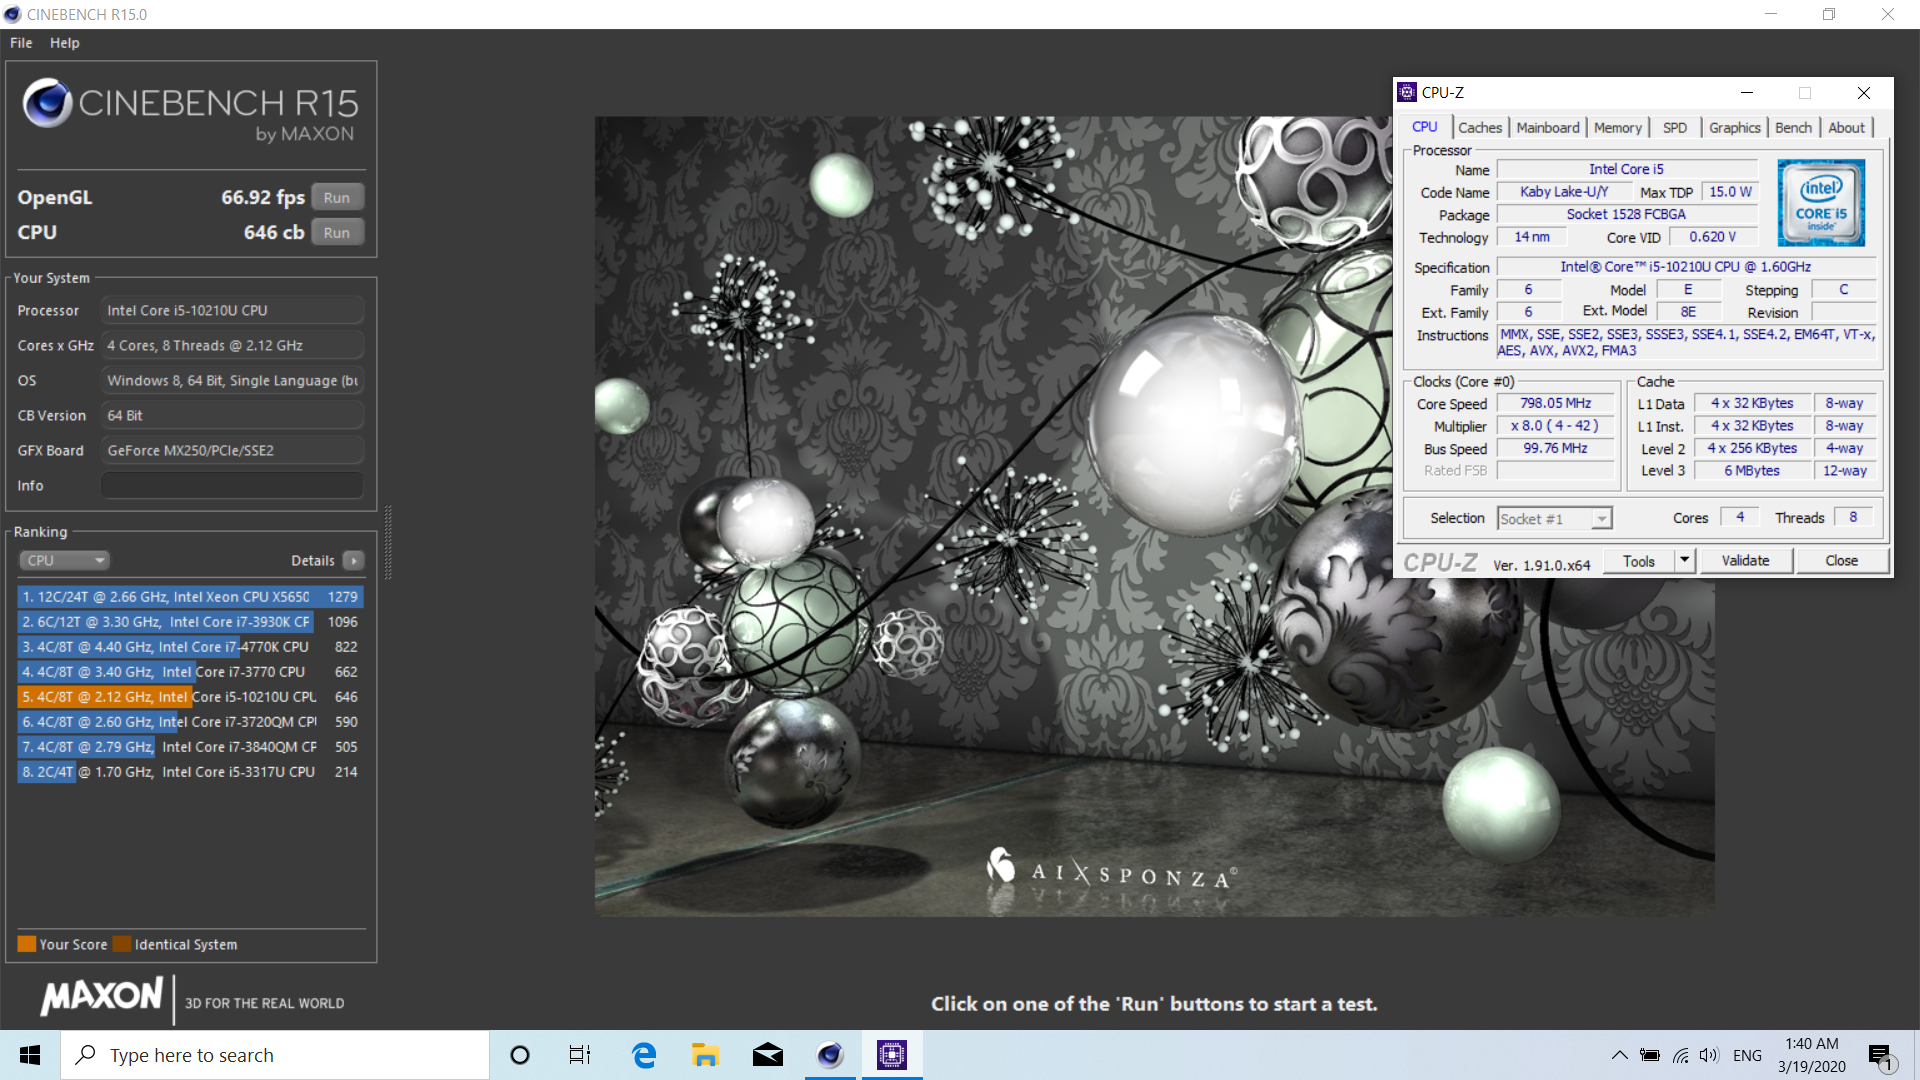The image size is (1920, 1080).
Task: Click the GeForce MX250 GFX Board field
Action: click(x=232, y=450)
